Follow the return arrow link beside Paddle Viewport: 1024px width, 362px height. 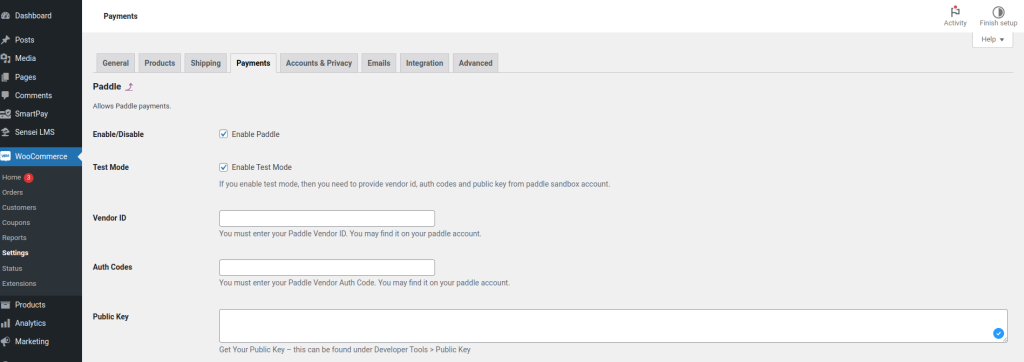tap(129, 87)
